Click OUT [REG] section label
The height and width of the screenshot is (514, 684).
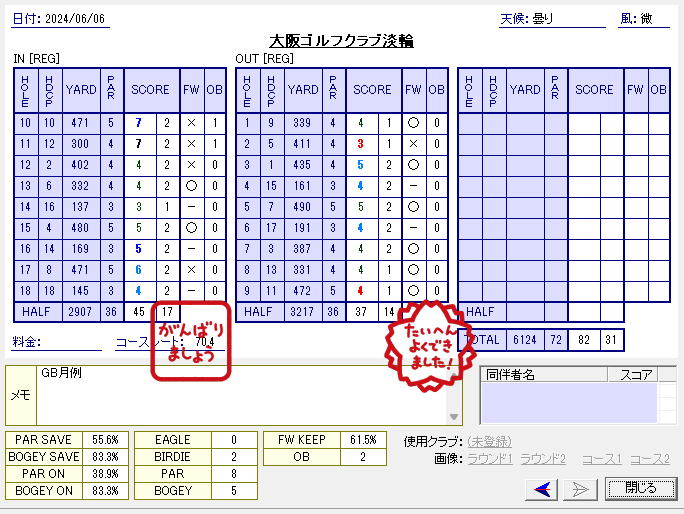pyautogui.click(x=264, y=59)
